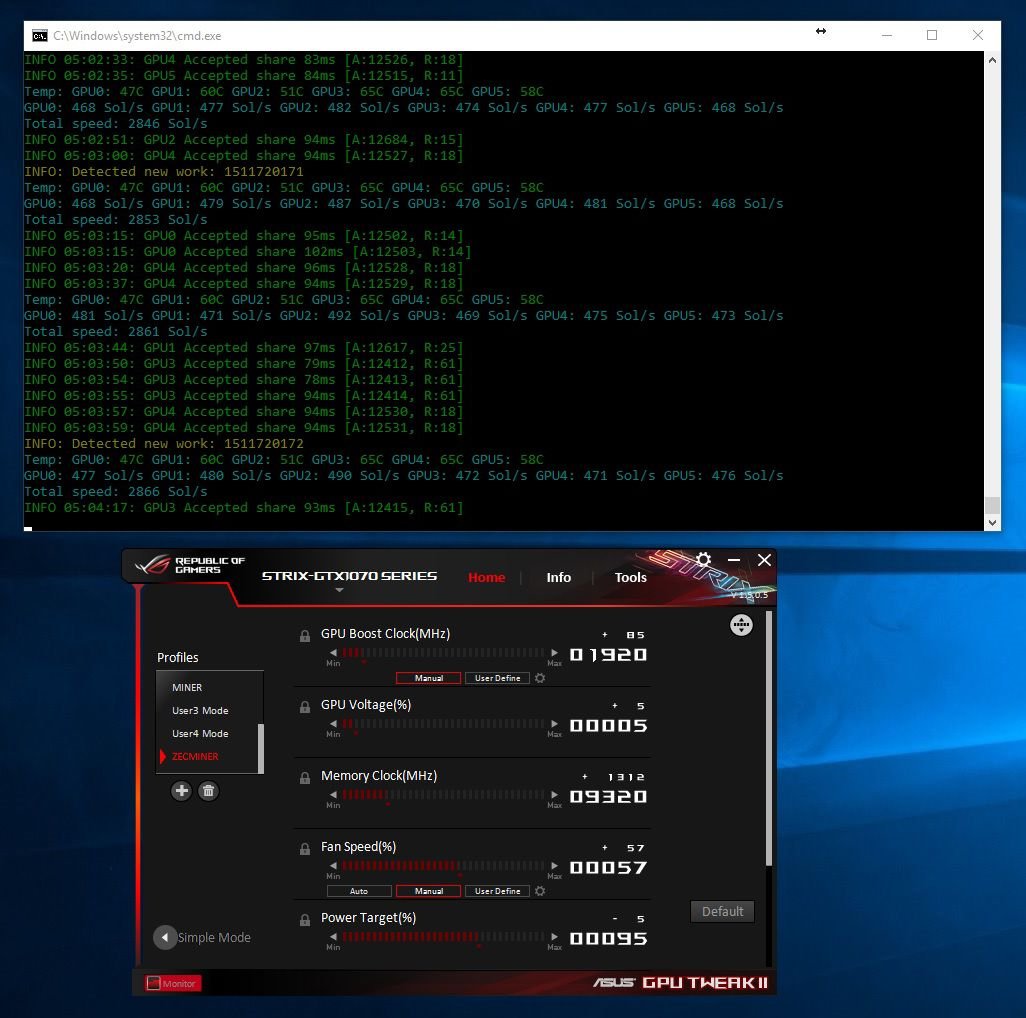Increase GPU Voltage with right arrow
Image resolution: width=1026 pixels, height=1018 pixels.
pos(554,724)
